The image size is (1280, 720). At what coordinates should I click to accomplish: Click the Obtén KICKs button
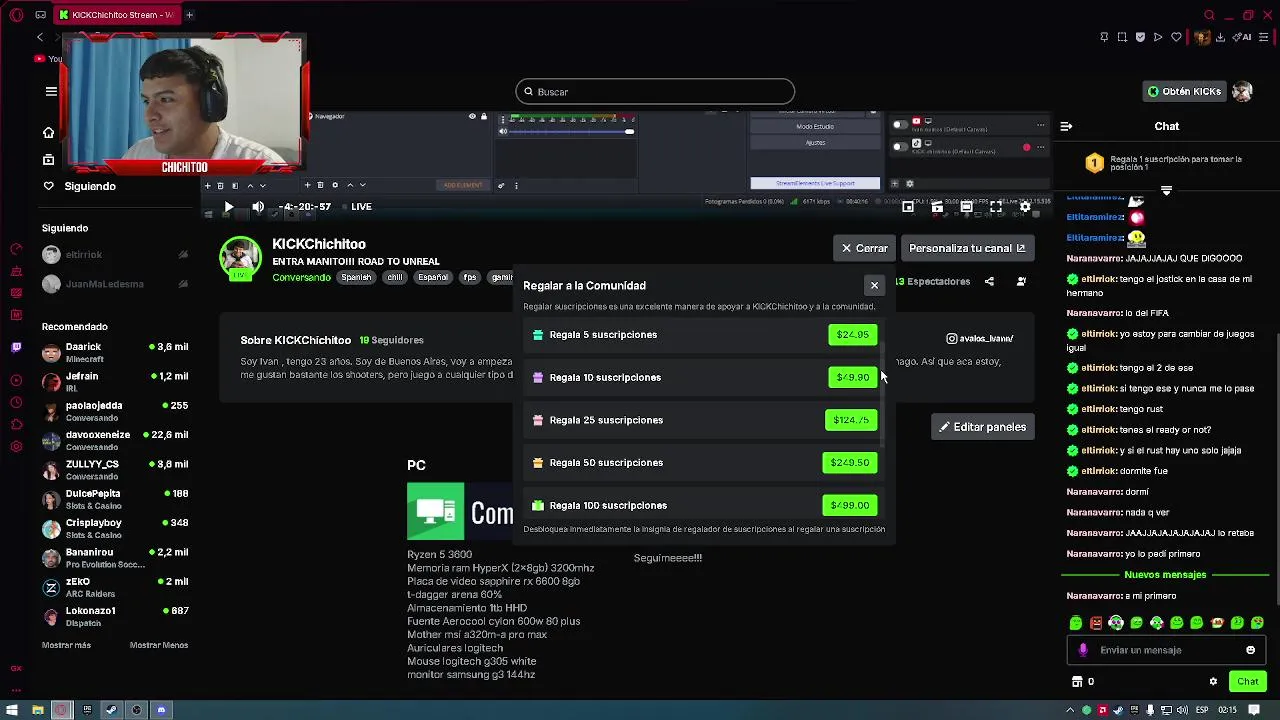(x=1184, y=91)
